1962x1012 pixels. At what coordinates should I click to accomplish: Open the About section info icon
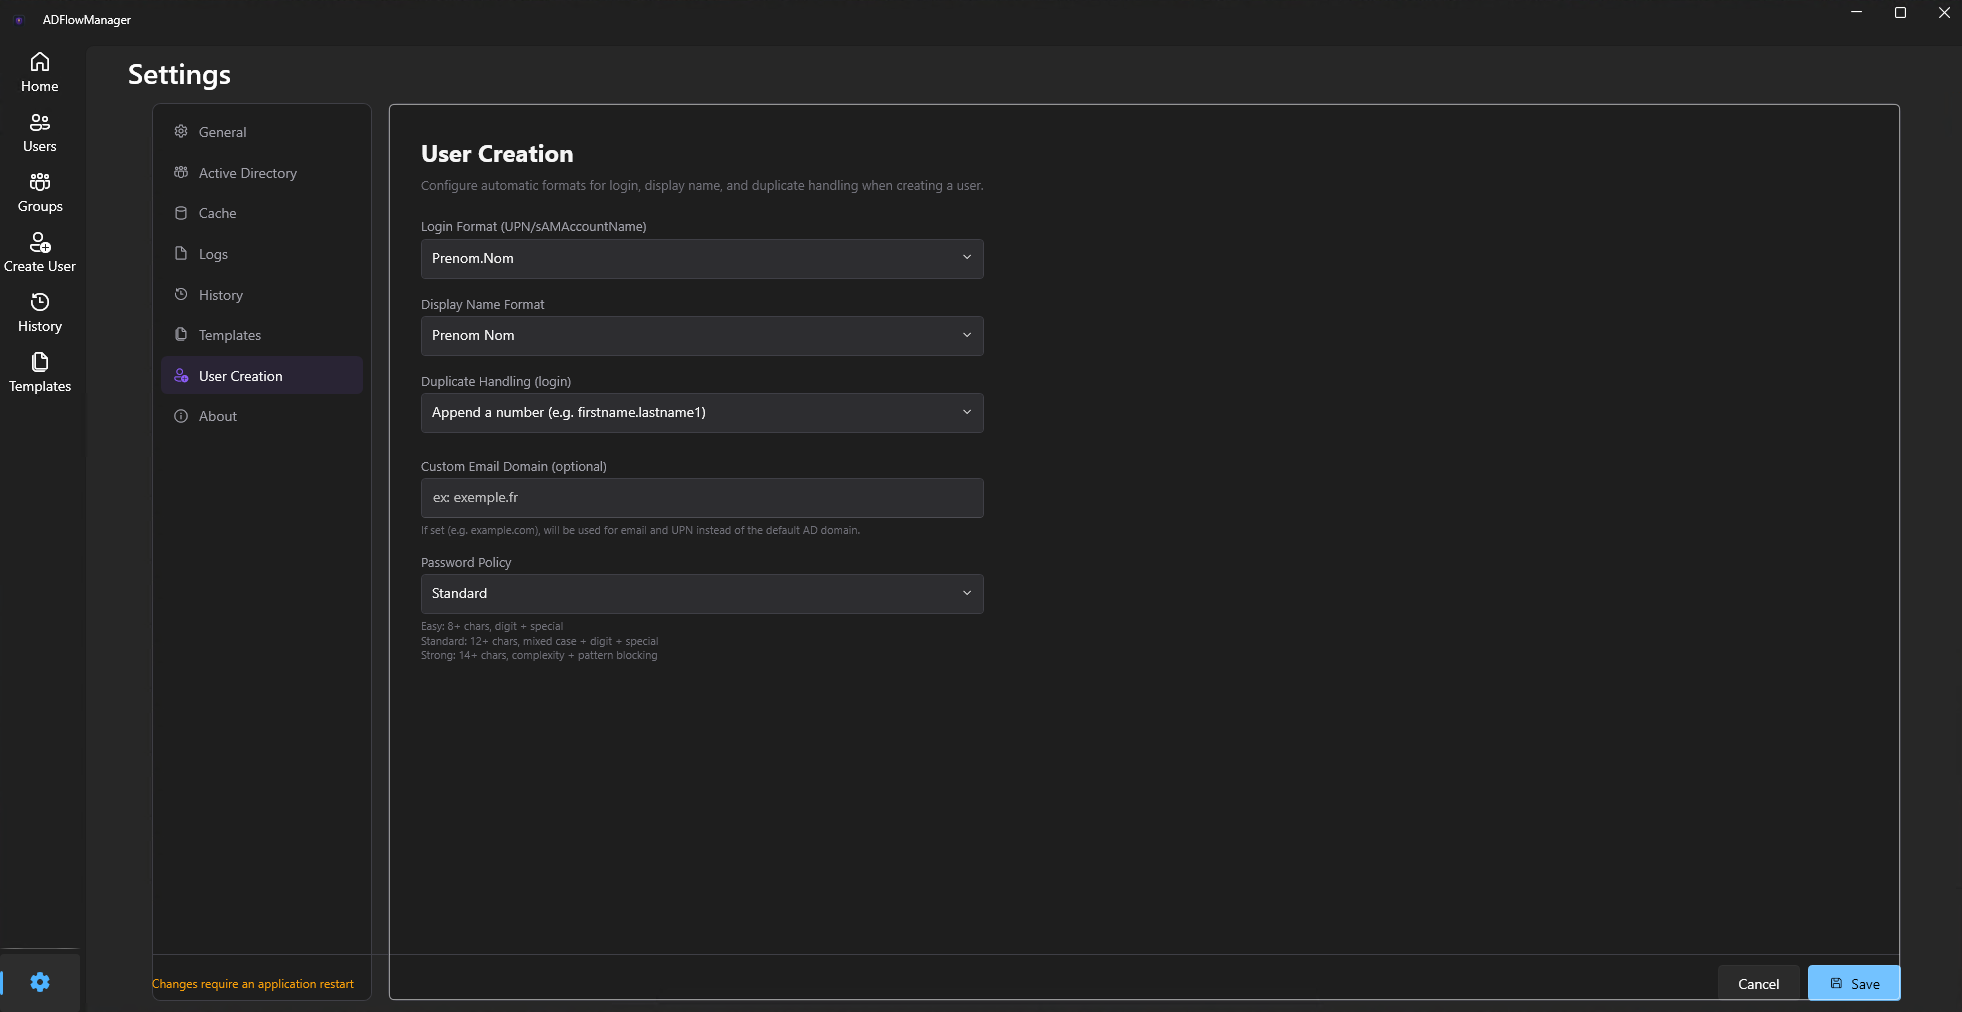coord(181,415)
